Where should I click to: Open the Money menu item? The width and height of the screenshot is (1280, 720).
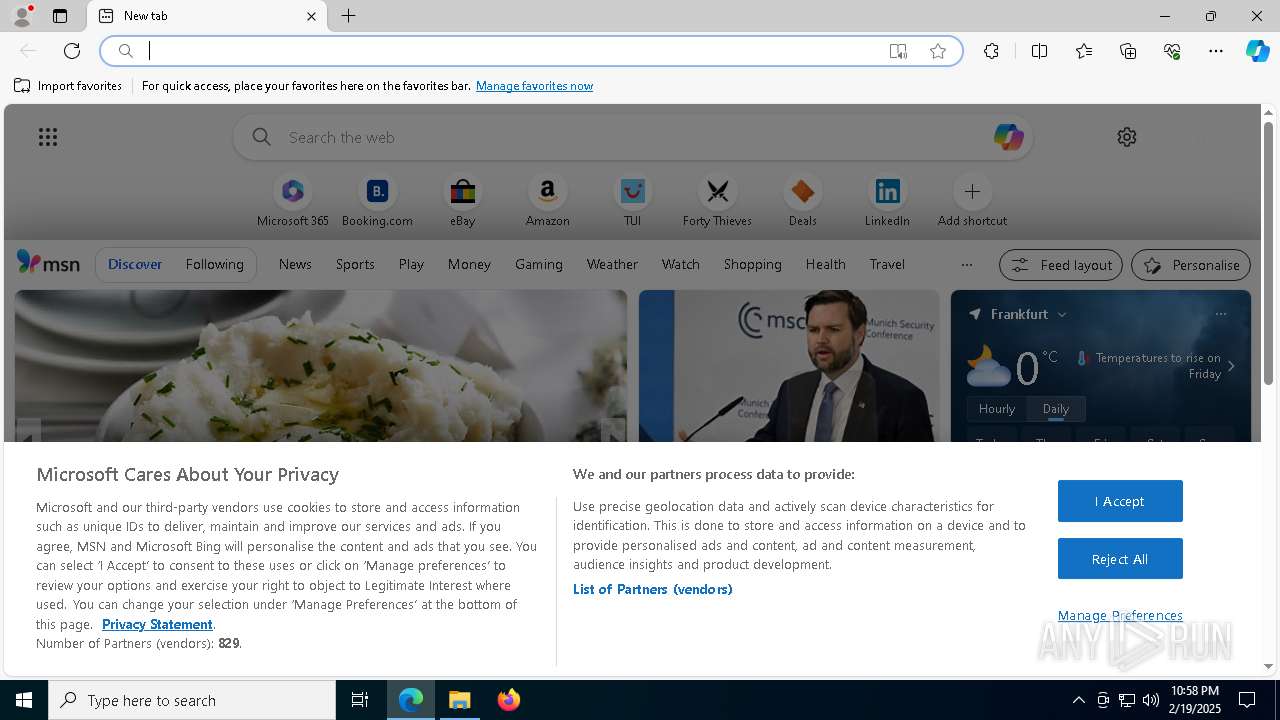469,264
